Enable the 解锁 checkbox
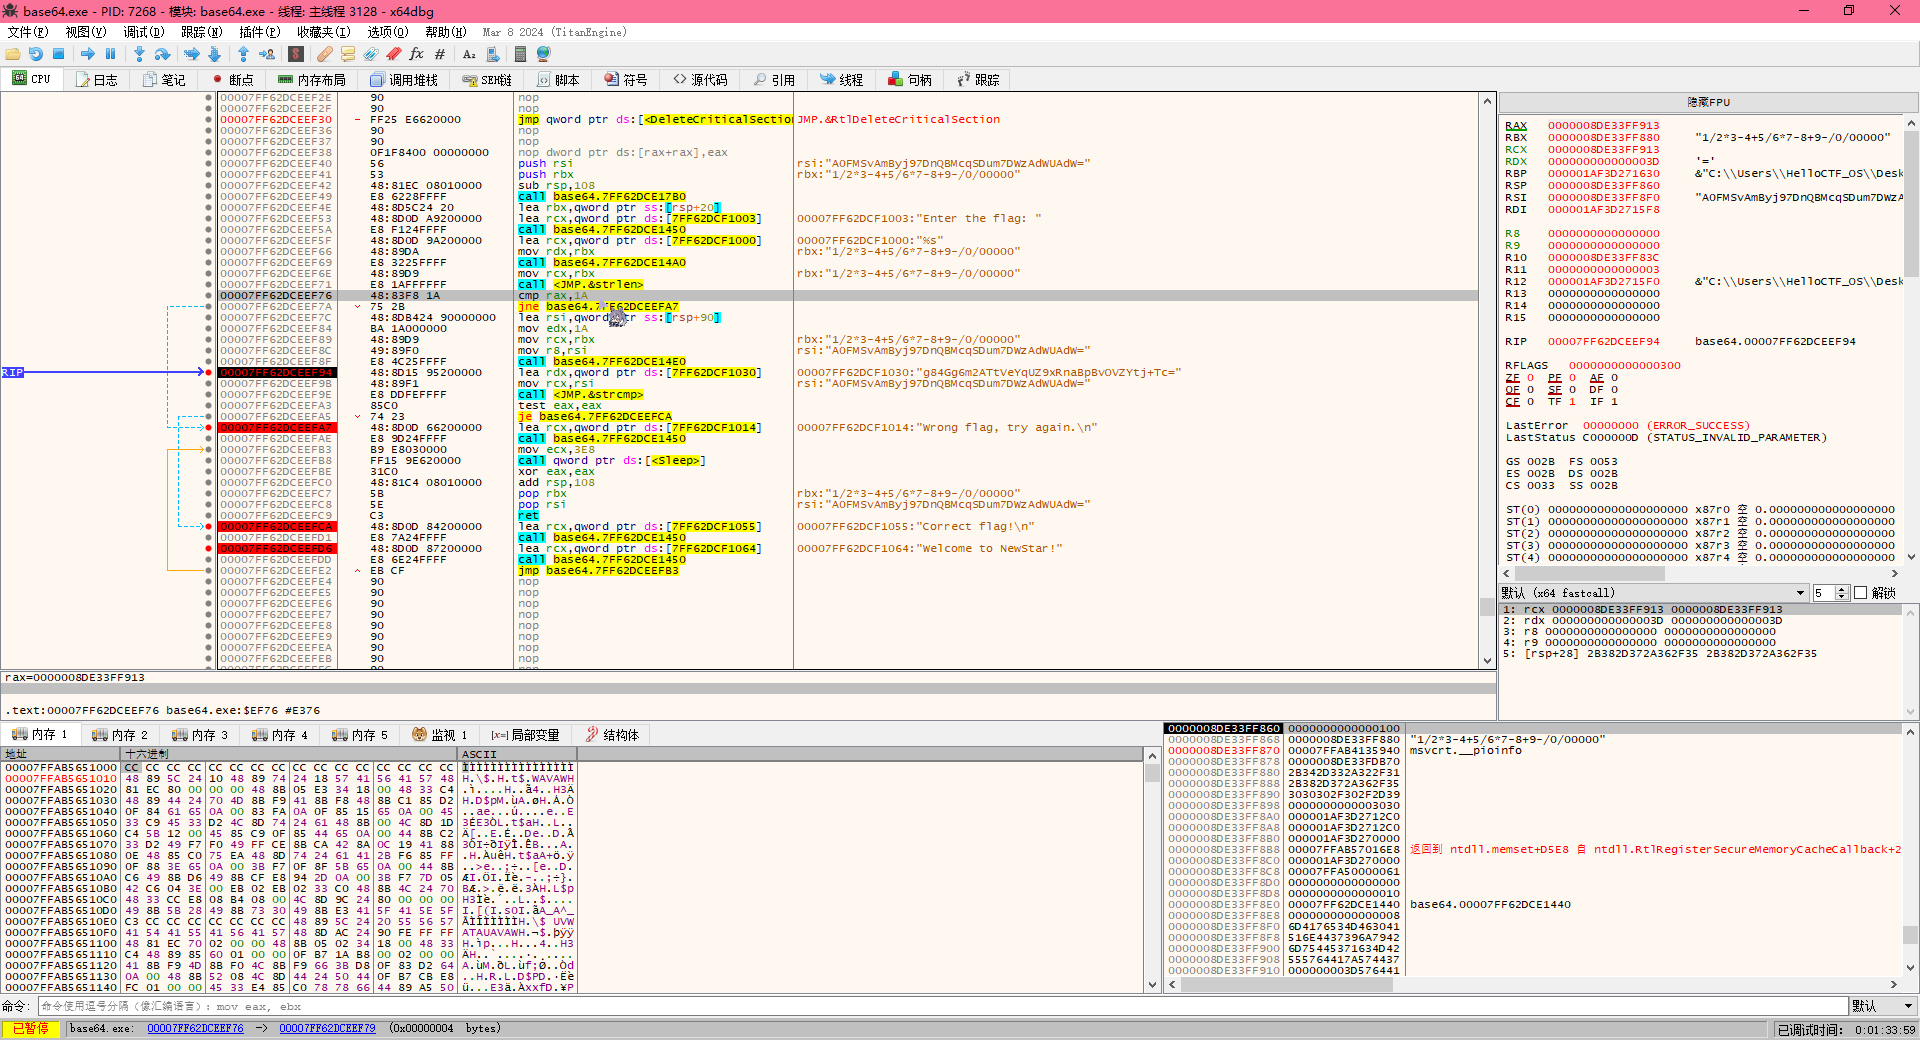The height and width of the screenshot is (1040, 1920). [x=1861, y=593]
